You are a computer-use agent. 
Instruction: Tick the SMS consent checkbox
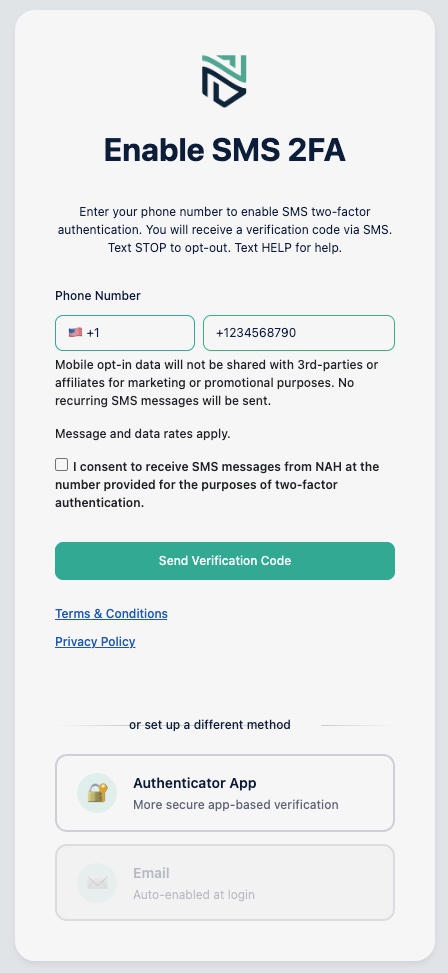coord(61,465)
